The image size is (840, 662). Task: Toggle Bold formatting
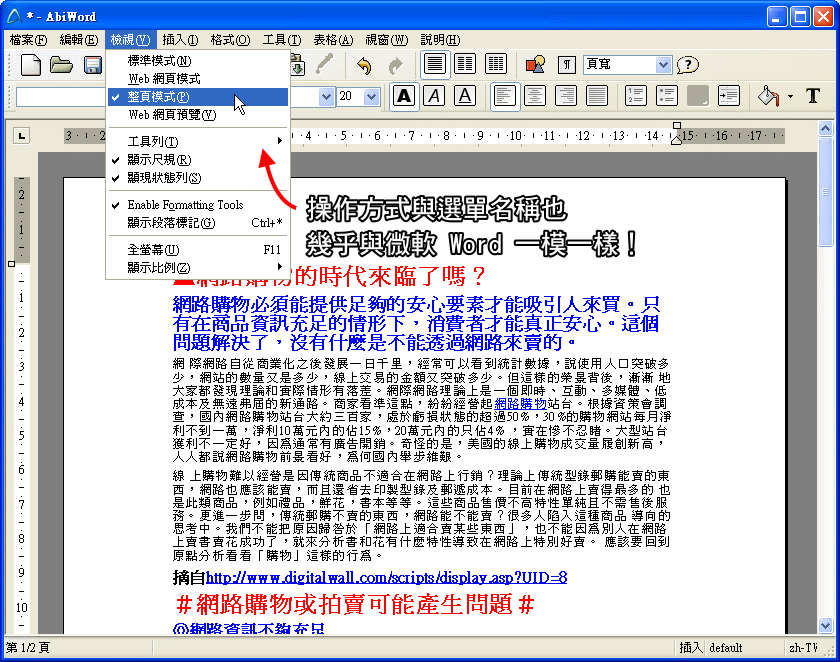404,96
